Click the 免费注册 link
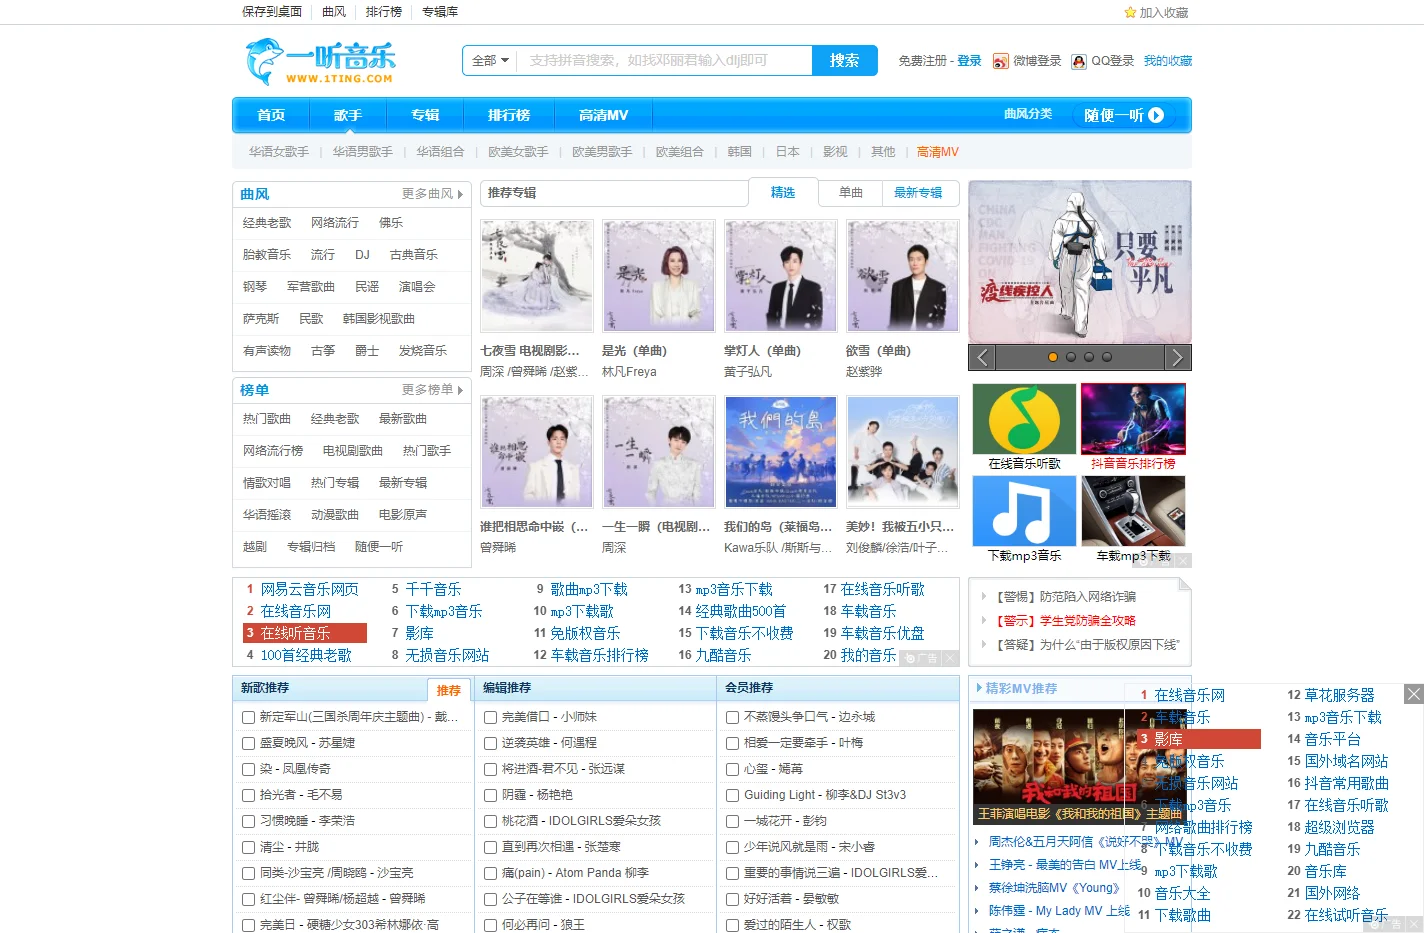 tap(922, 61)
